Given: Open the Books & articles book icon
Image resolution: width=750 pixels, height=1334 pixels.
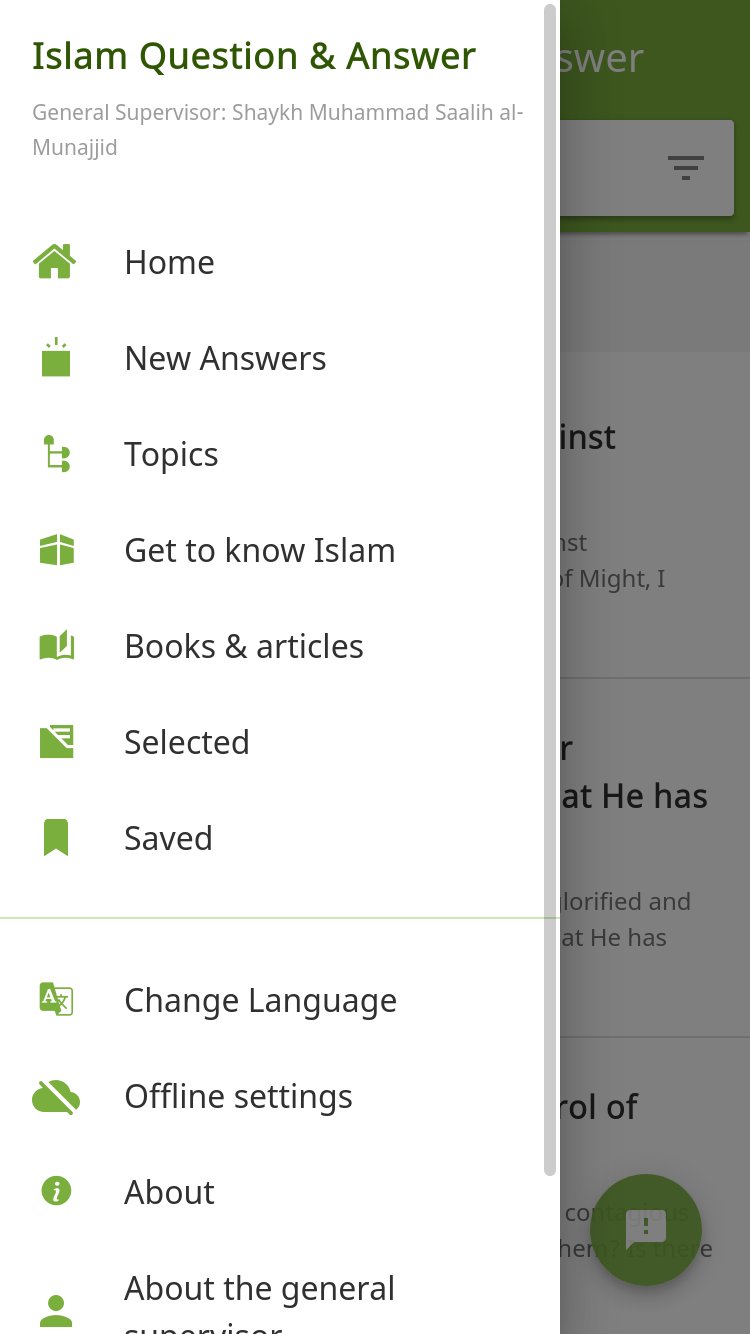Looking at the screenshot, I should click(56, 646).
